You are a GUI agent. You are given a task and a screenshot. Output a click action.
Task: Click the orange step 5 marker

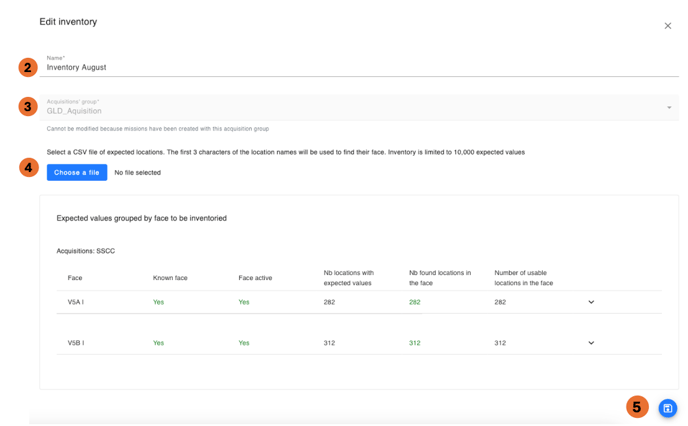click(637, 407)
